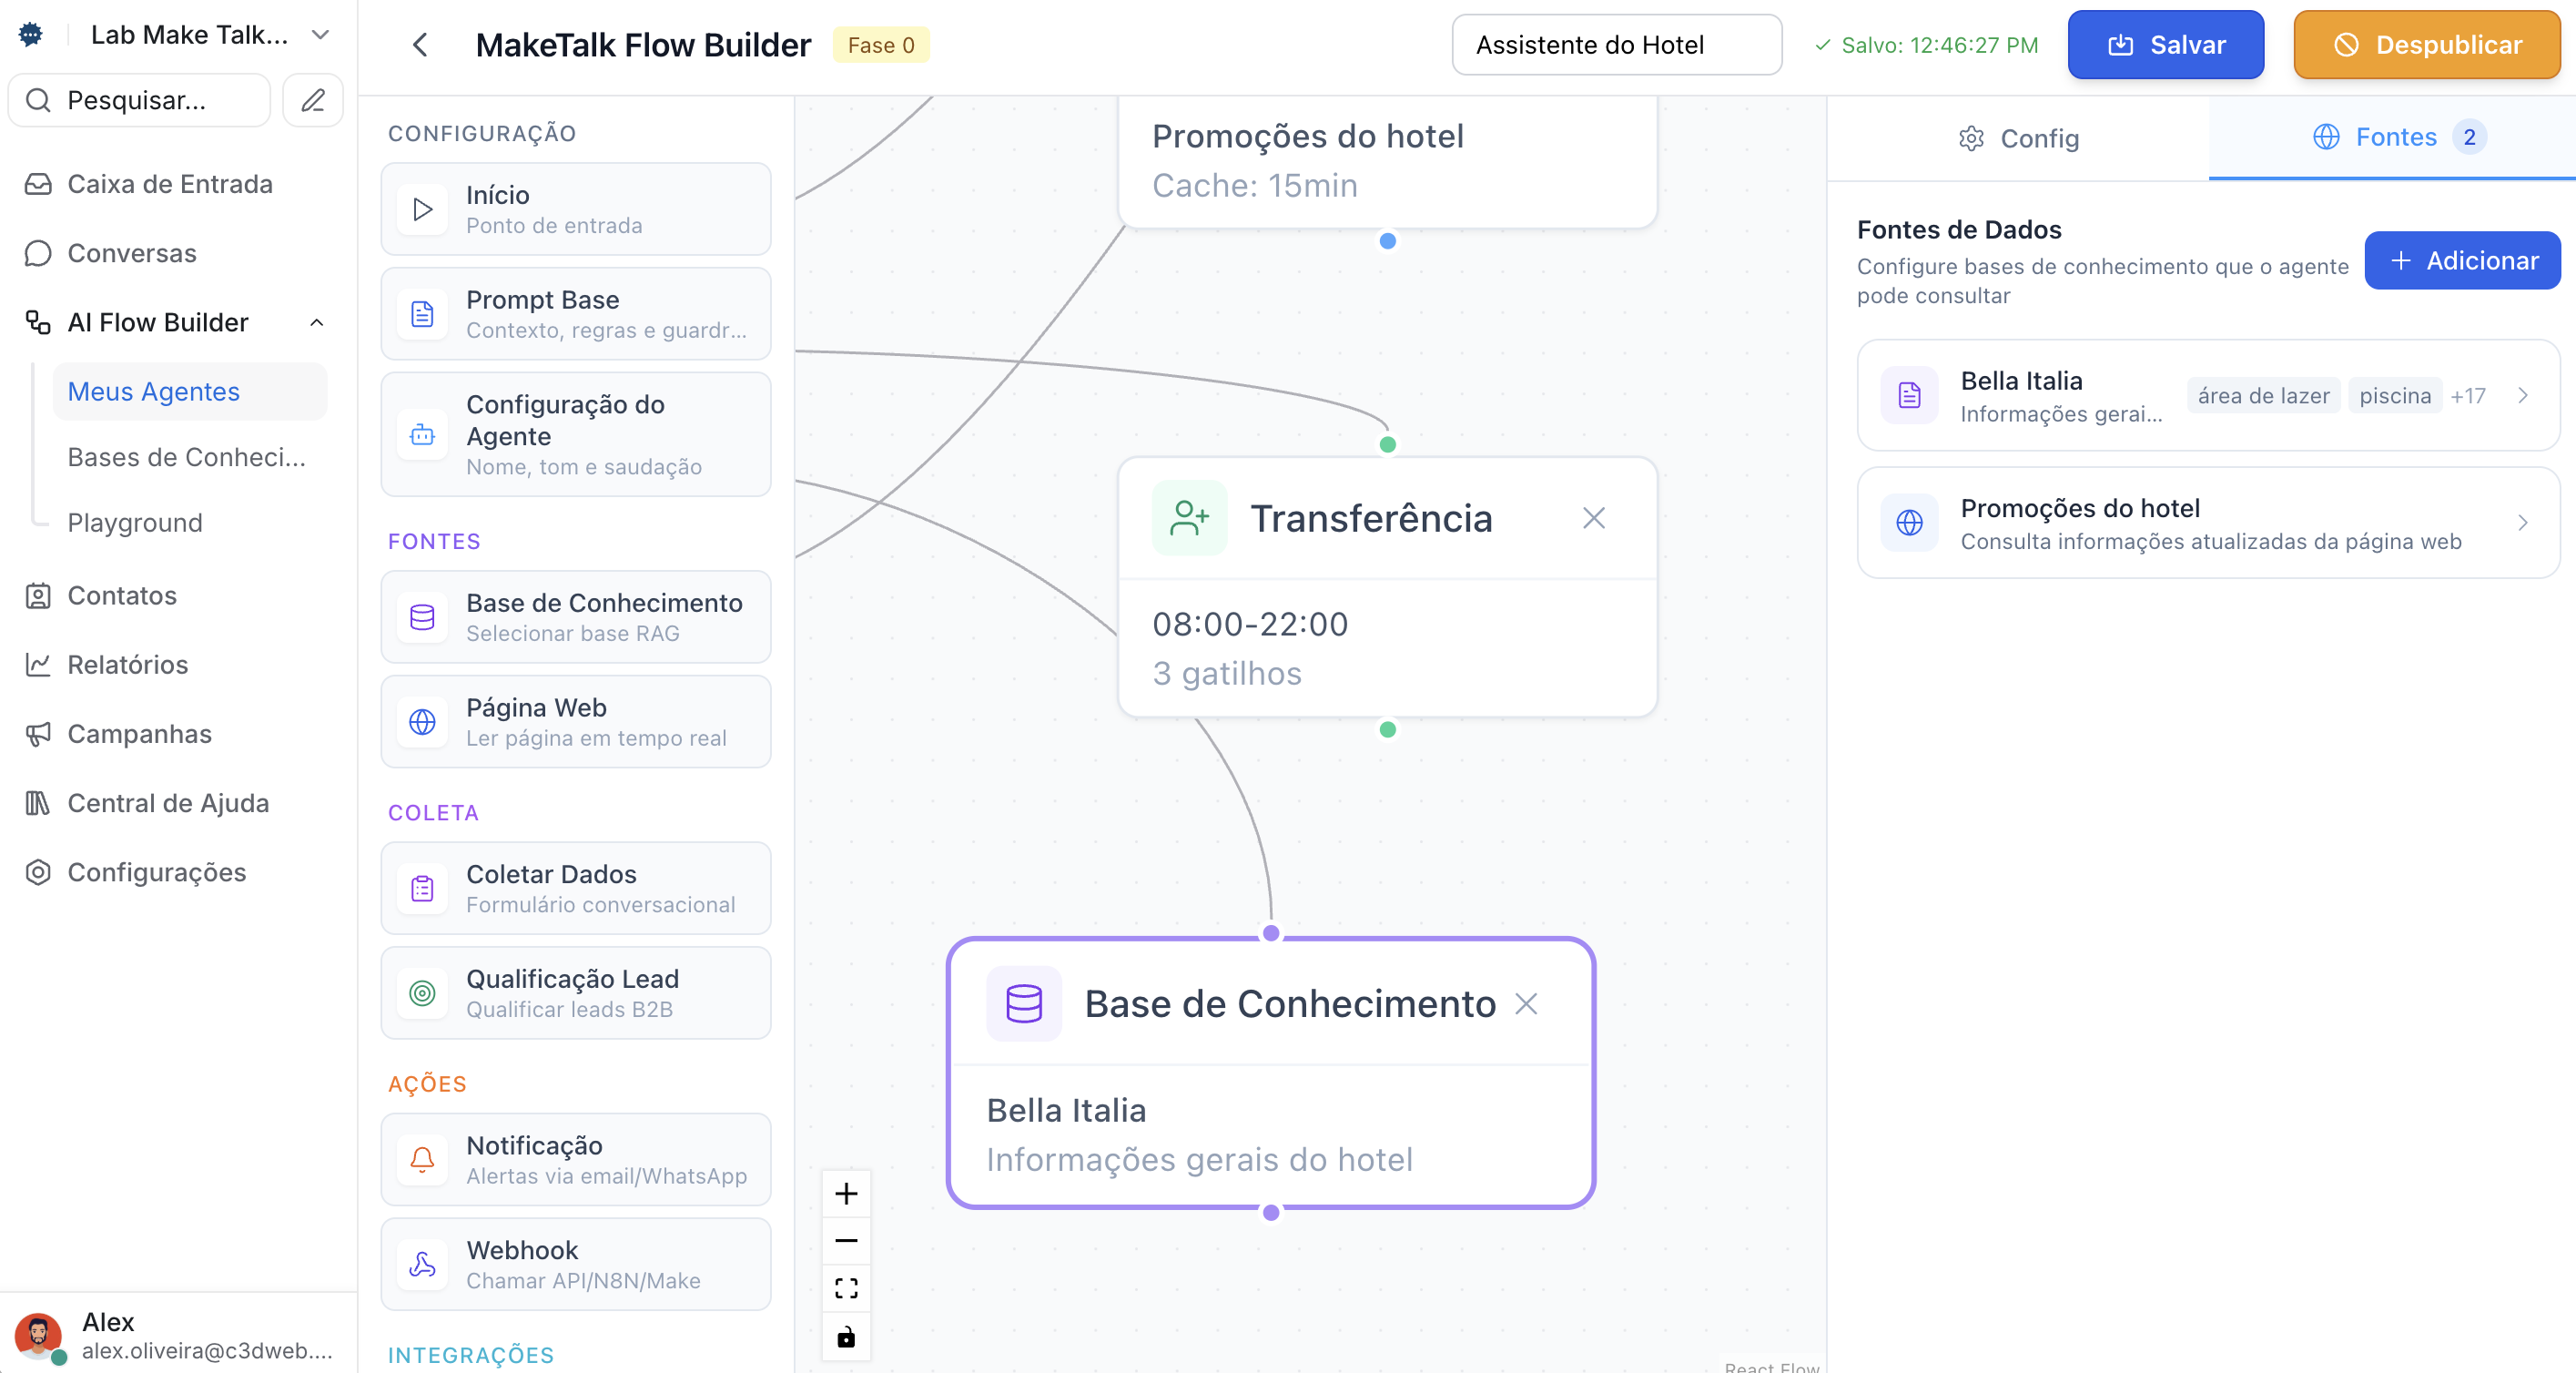Click the Assistente do Hotel name field

point(1616,45)
